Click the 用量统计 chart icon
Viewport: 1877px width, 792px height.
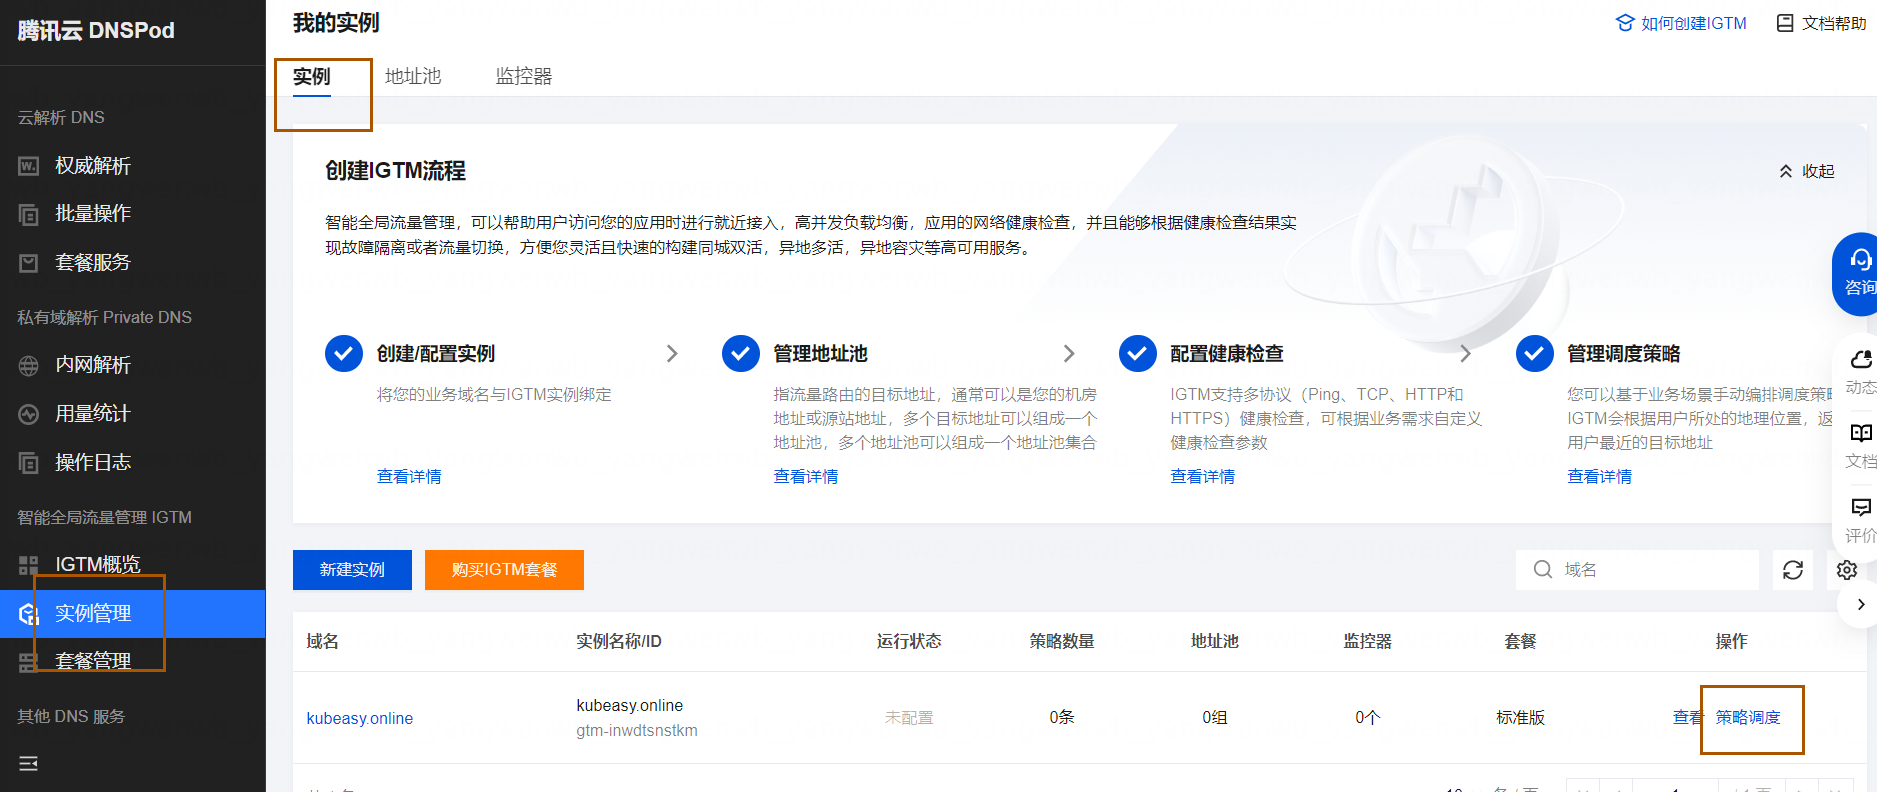pos(29,414)
